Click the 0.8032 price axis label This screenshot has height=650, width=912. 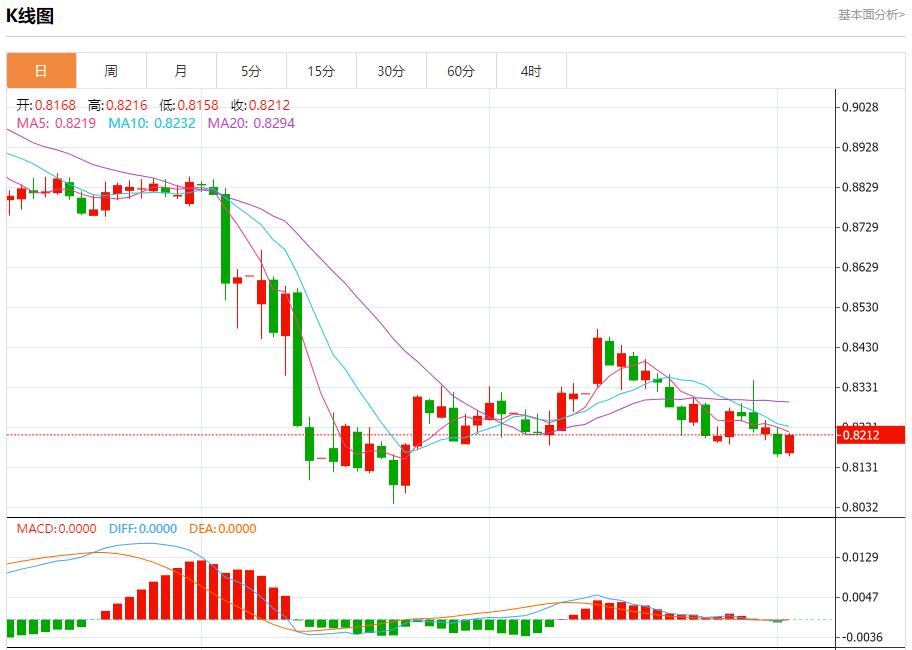860,508
